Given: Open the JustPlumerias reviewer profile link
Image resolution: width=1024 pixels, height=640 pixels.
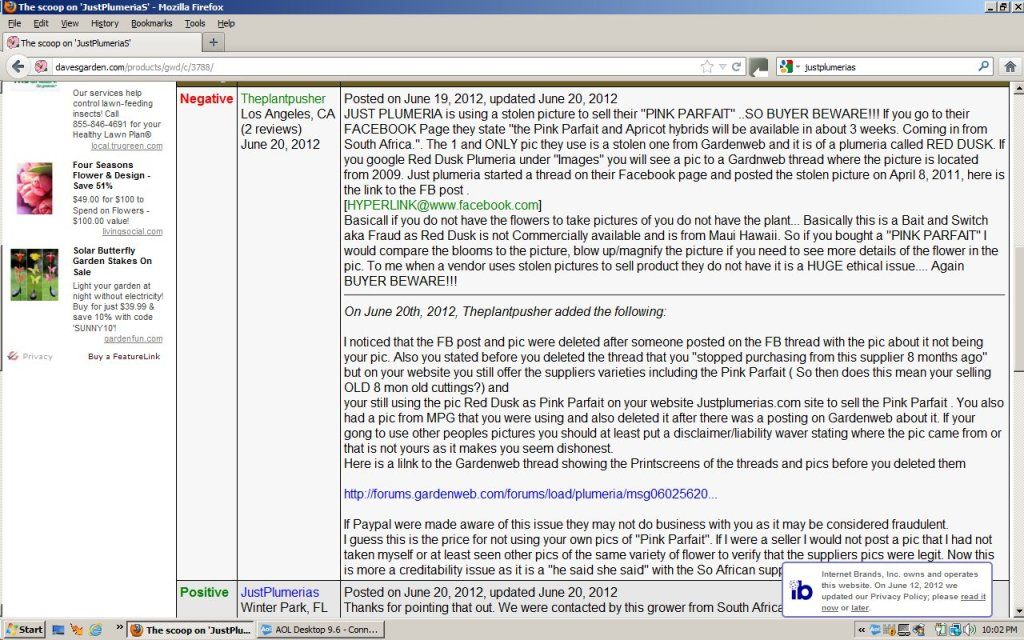Looking at the screenshot, I should click(280, 592).
